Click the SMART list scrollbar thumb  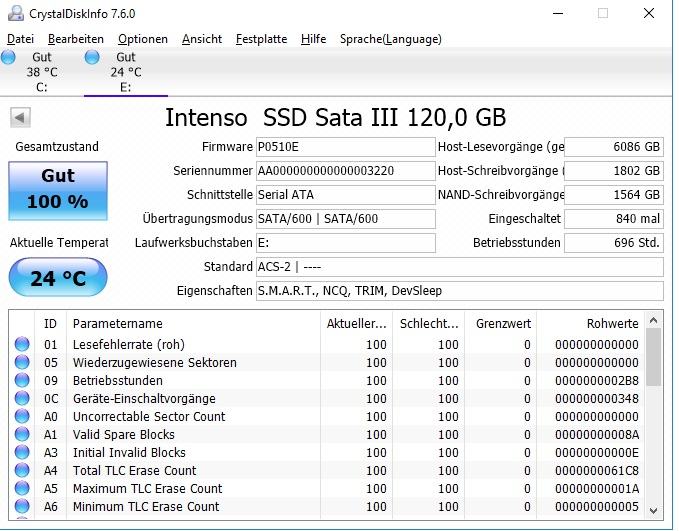click(654, 357)
